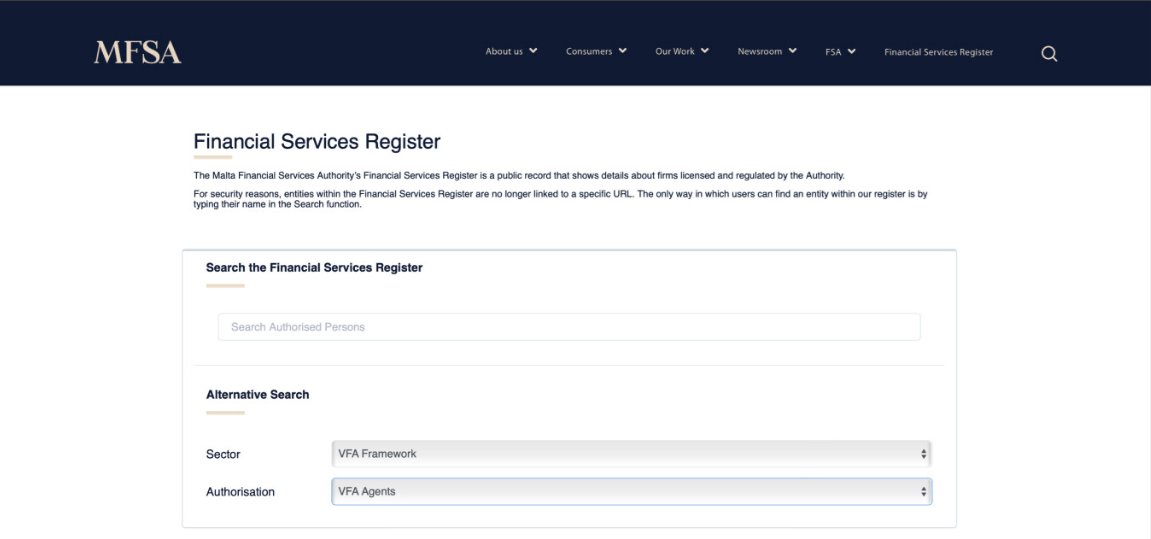The image size is (1151, 539).
Task: Open the About us menu
Action: click(511, 51)
